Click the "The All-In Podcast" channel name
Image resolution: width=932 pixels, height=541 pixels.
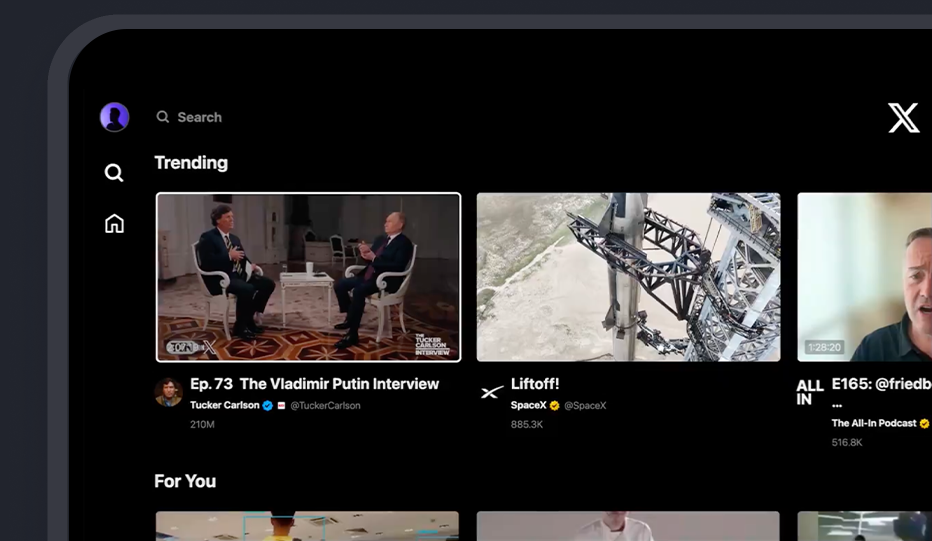873,423
